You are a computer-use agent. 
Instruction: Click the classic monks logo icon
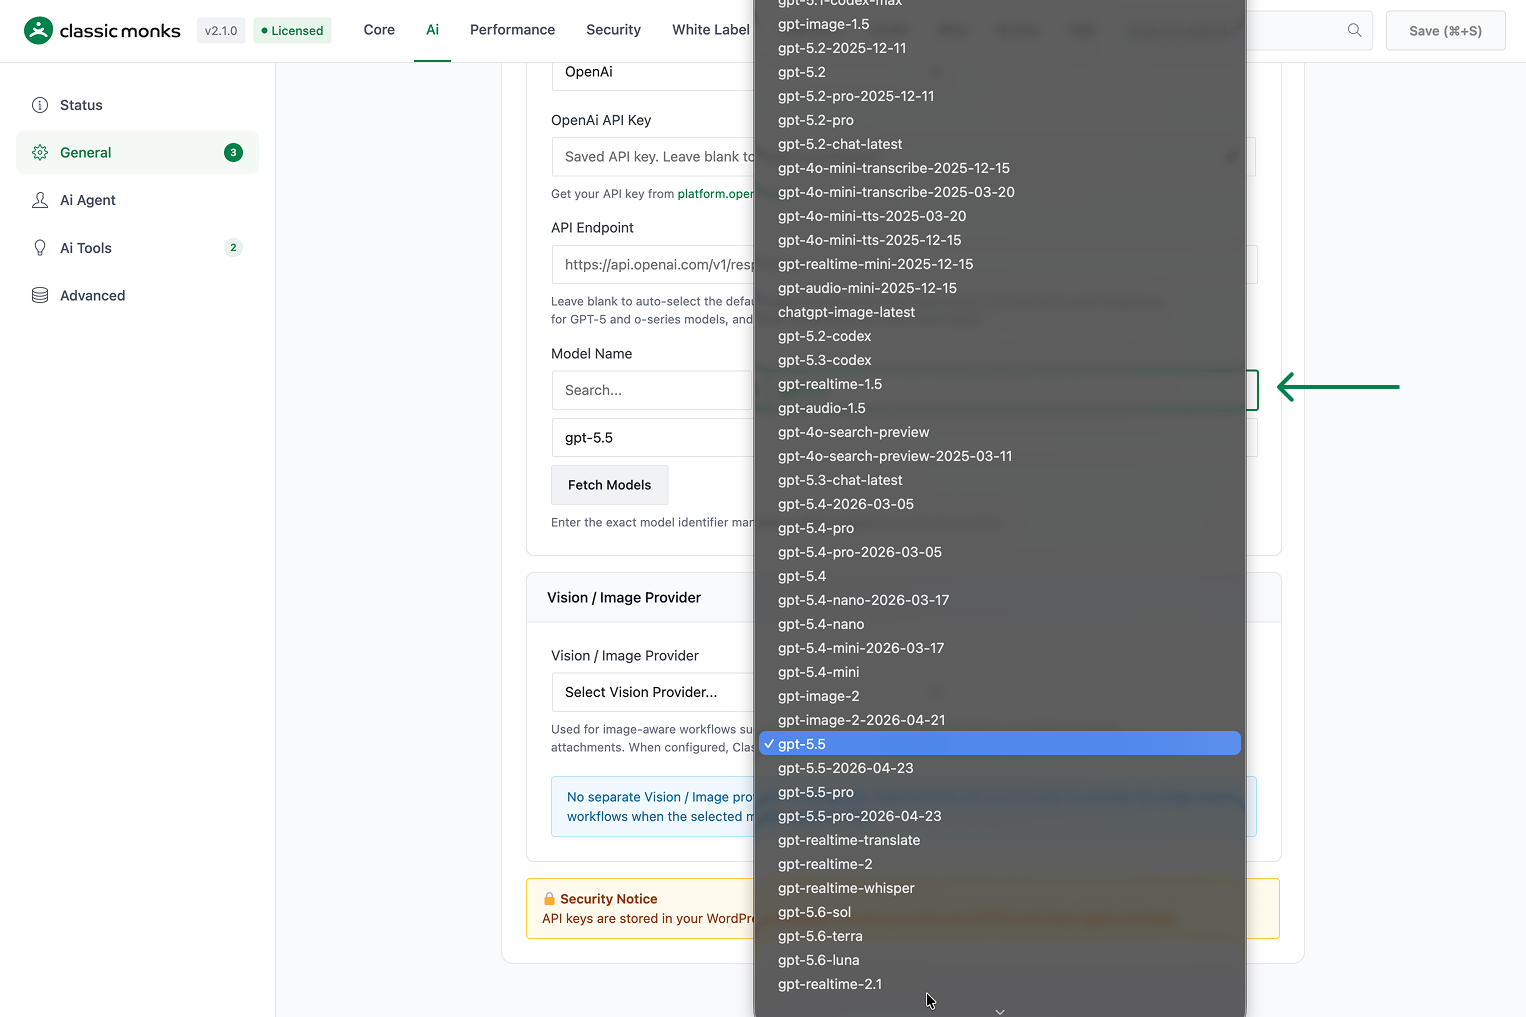coord(38,30)
